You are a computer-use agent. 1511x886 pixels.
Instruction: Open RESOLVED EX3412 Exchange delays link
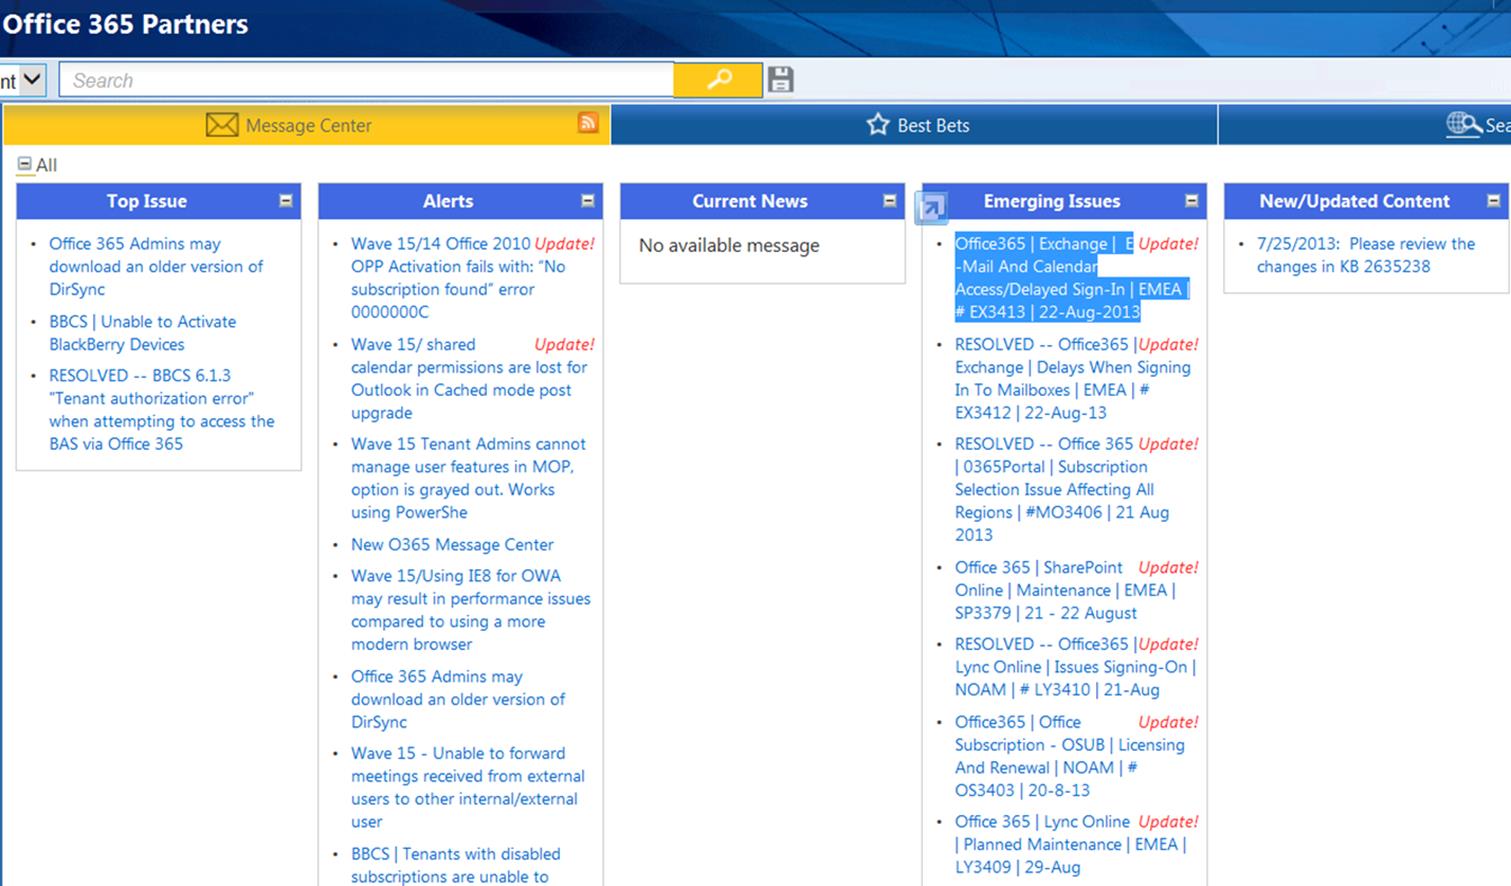point(1073,378)
